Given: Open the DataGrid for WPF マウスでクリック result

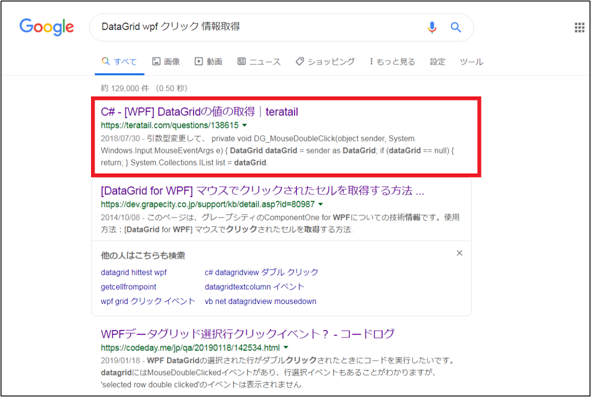Looking at the screenshot, I should pyautogui.click(x=262, y=191).
